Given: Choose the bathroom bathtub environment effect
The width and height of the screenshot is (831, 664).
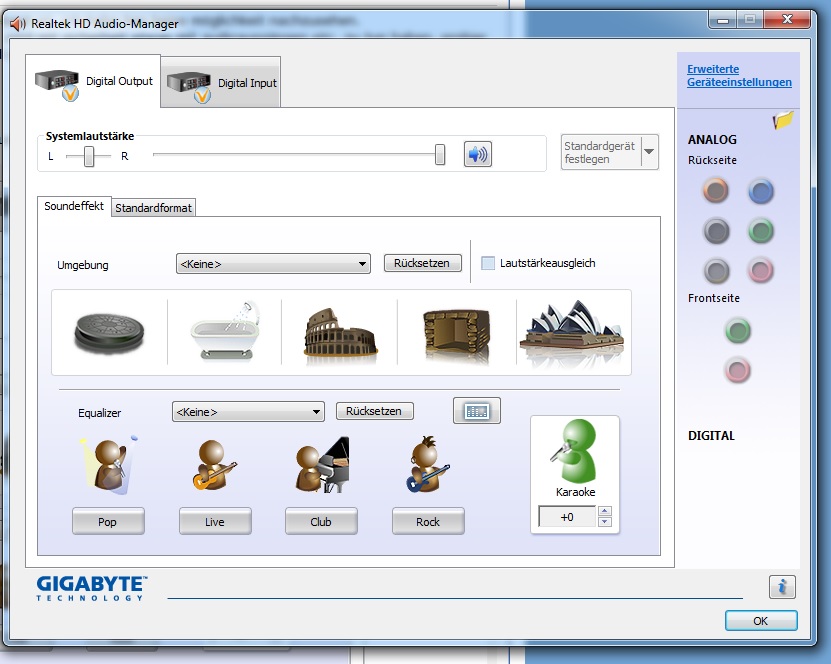Looking at the screenshot, I should coord(225,331).
